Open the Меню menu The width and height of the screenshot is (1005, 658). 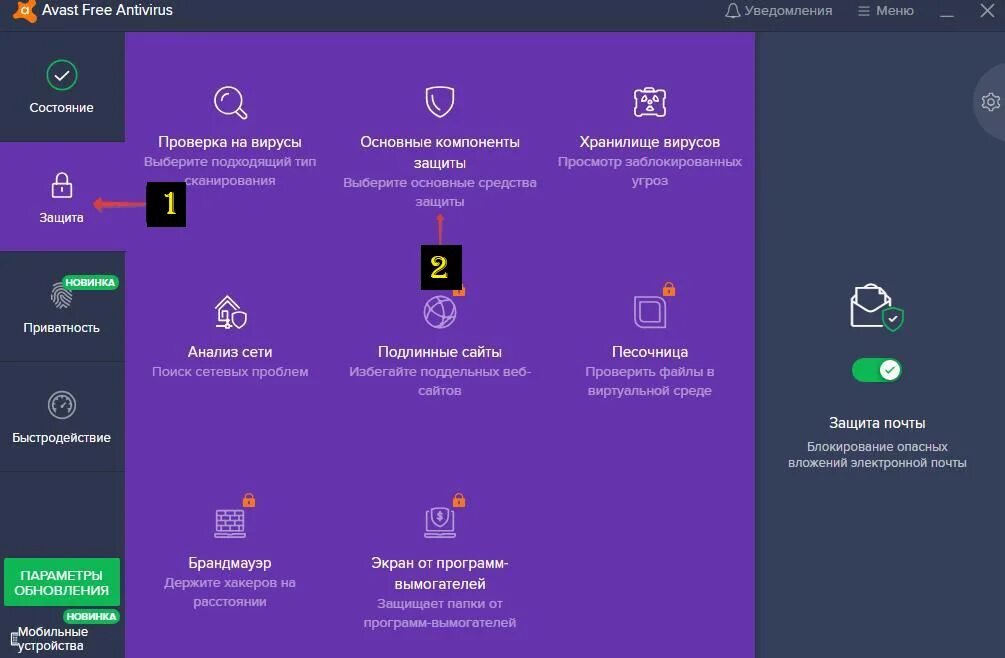(886, 11)
